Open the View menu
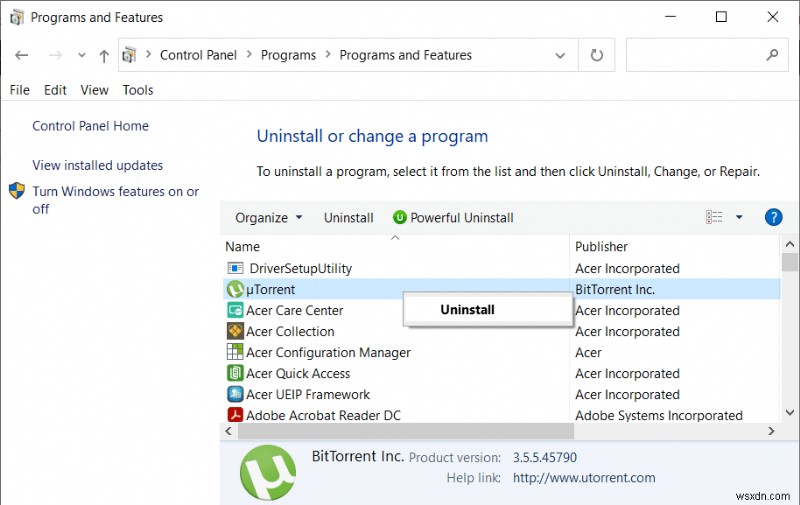This screenshot has width=800, height=505. tap(94, 90)
